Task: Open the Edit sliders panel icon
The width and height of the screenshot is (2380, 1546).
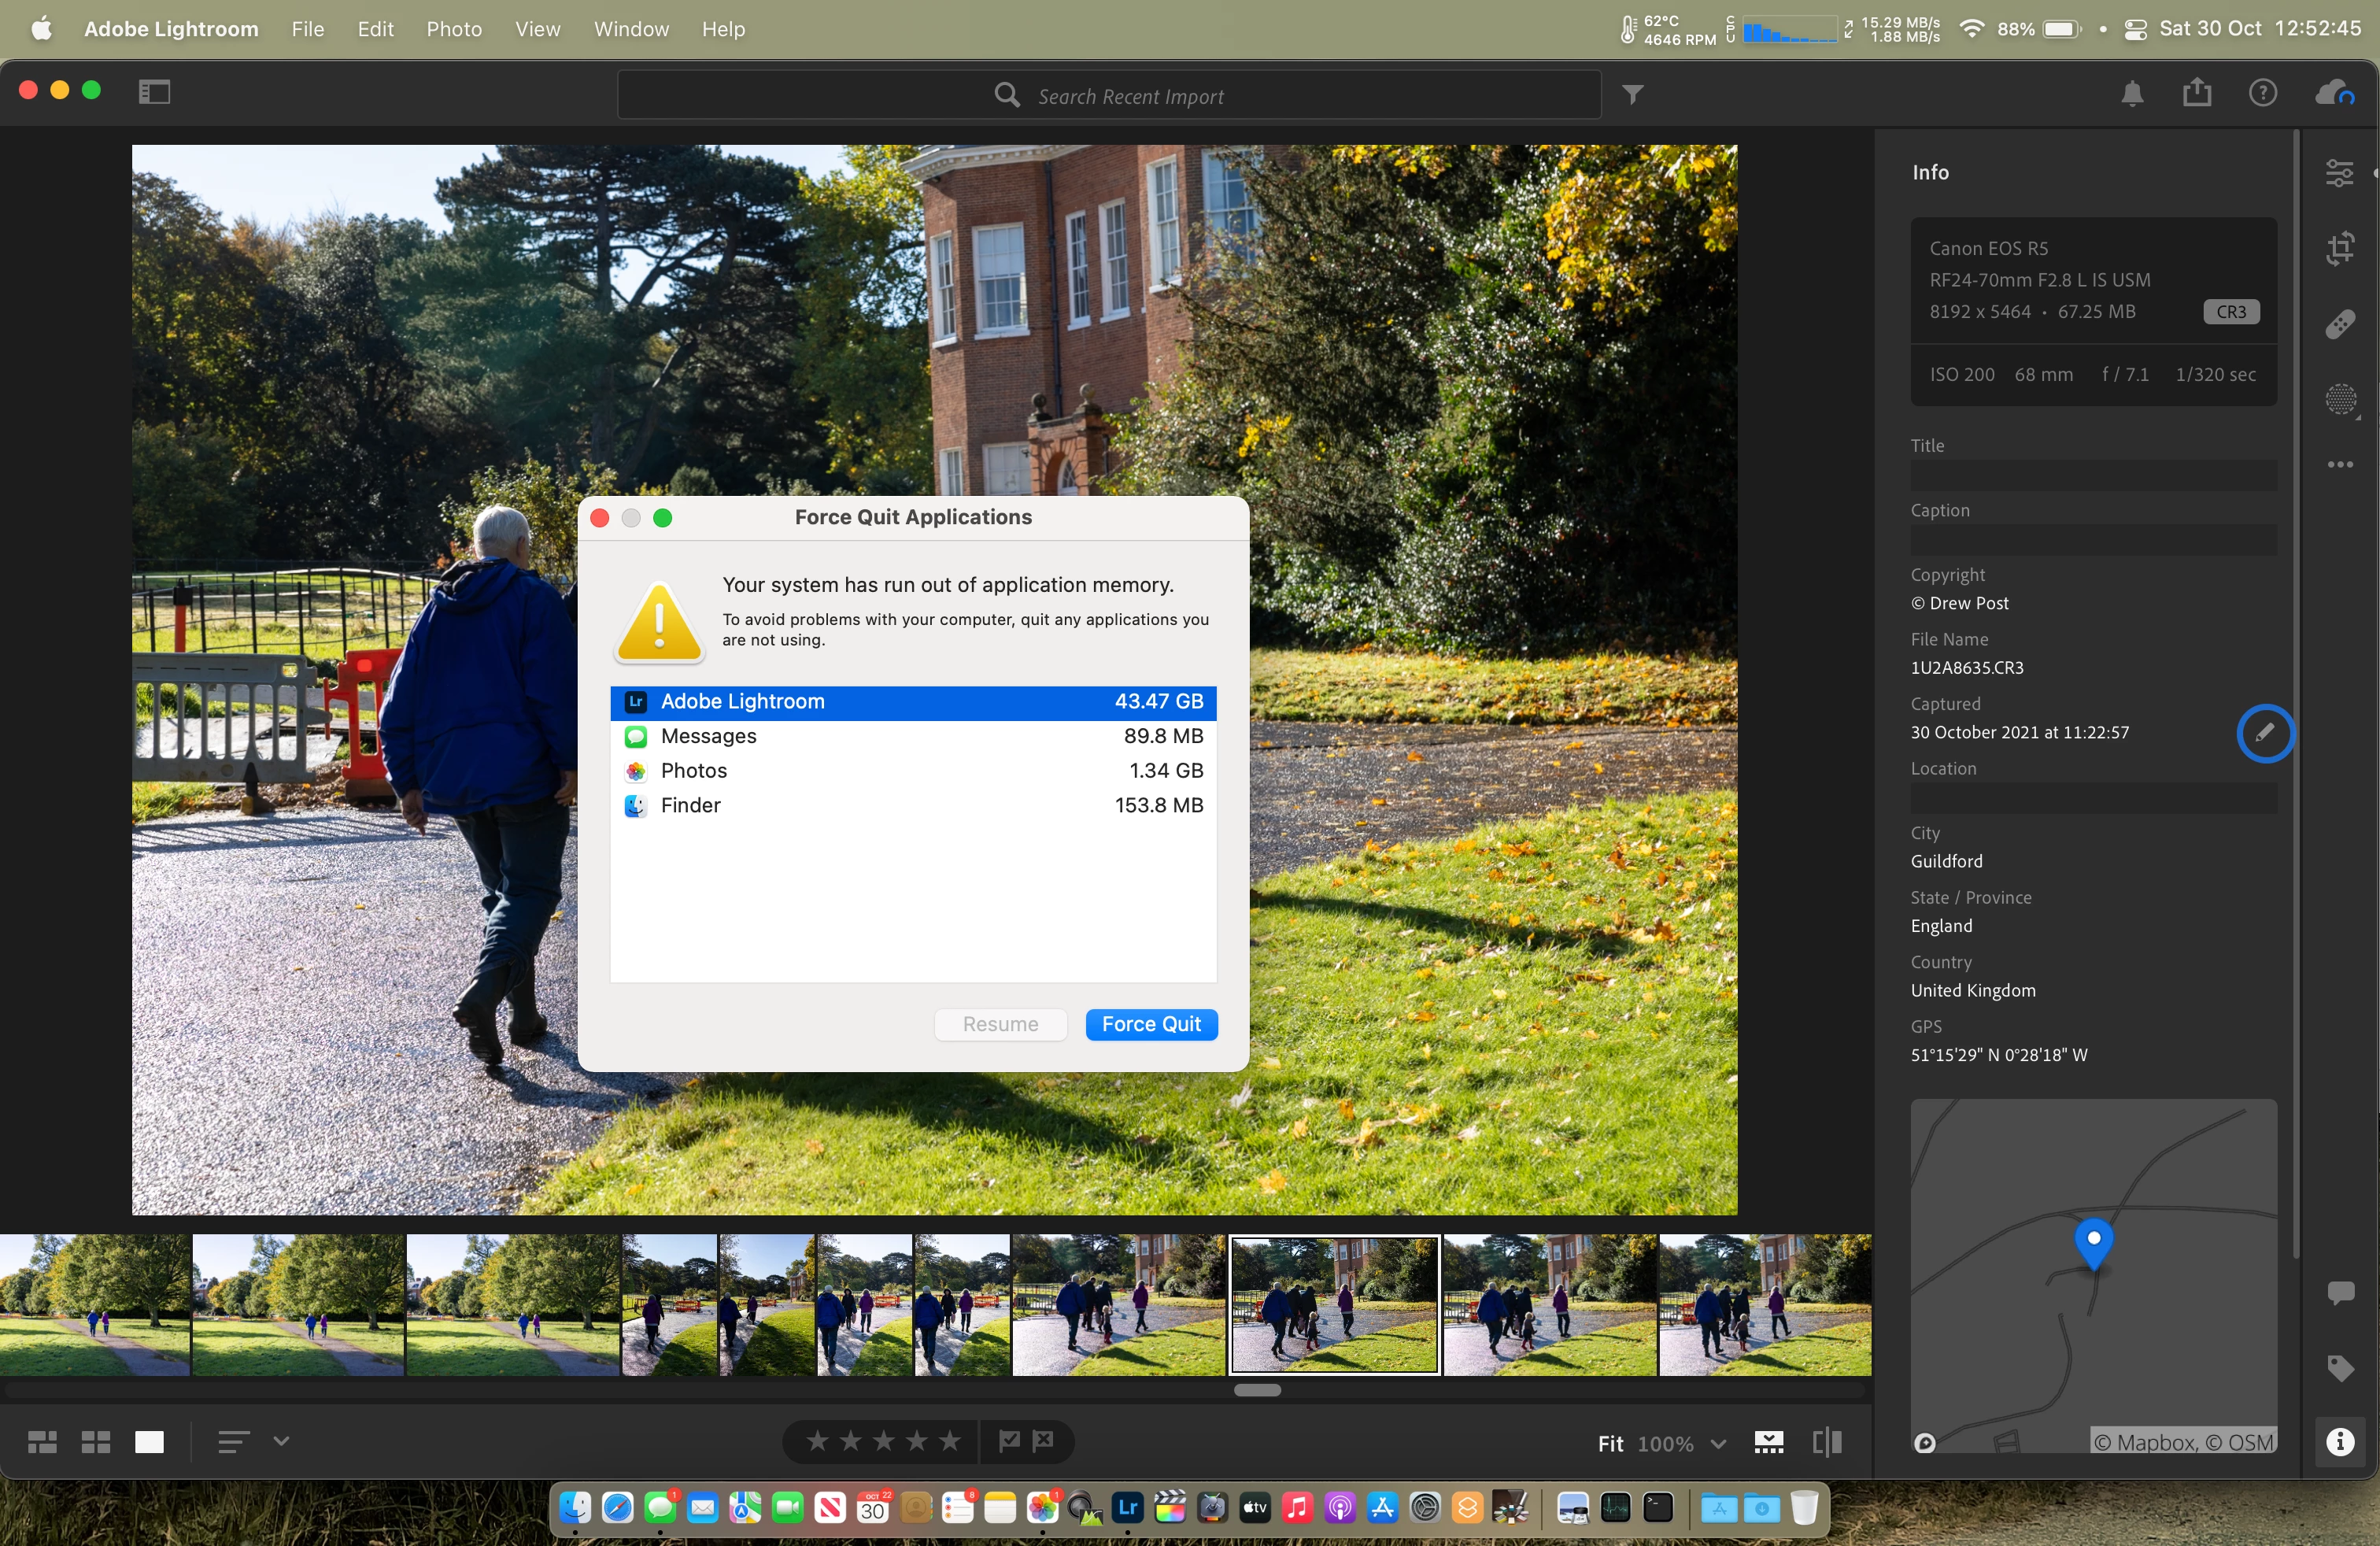Action: (x=2339, y=173)
